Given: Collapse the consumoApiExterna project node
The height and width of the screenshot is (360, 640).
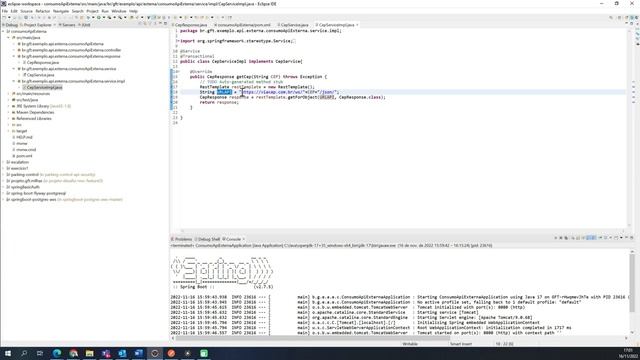Looking at the screenshot, I should (x=3, y=31).
